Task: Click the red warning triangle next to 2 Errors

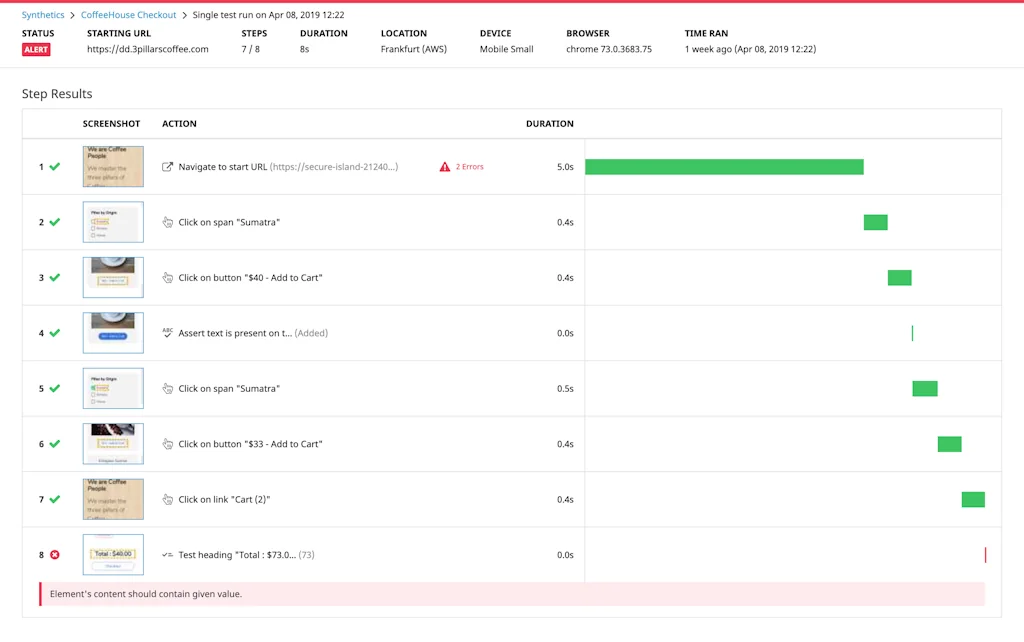Action: pos(444,166)
